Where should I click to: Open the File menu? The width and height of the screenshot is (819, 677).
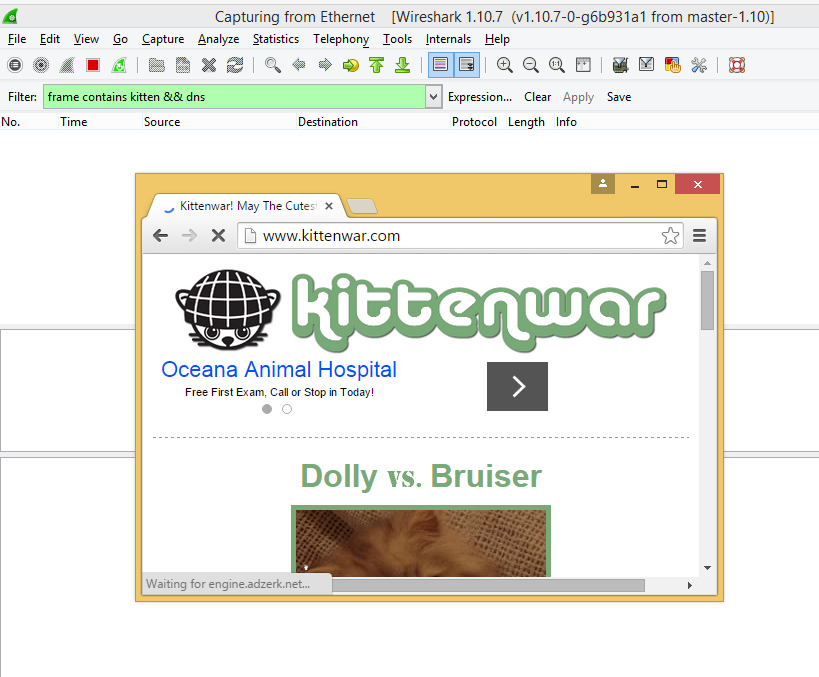(17, 39)
